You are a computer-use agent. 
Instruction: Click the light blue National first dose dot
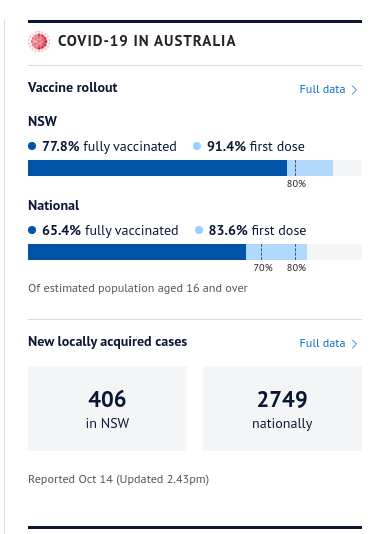tap(199, 231)
